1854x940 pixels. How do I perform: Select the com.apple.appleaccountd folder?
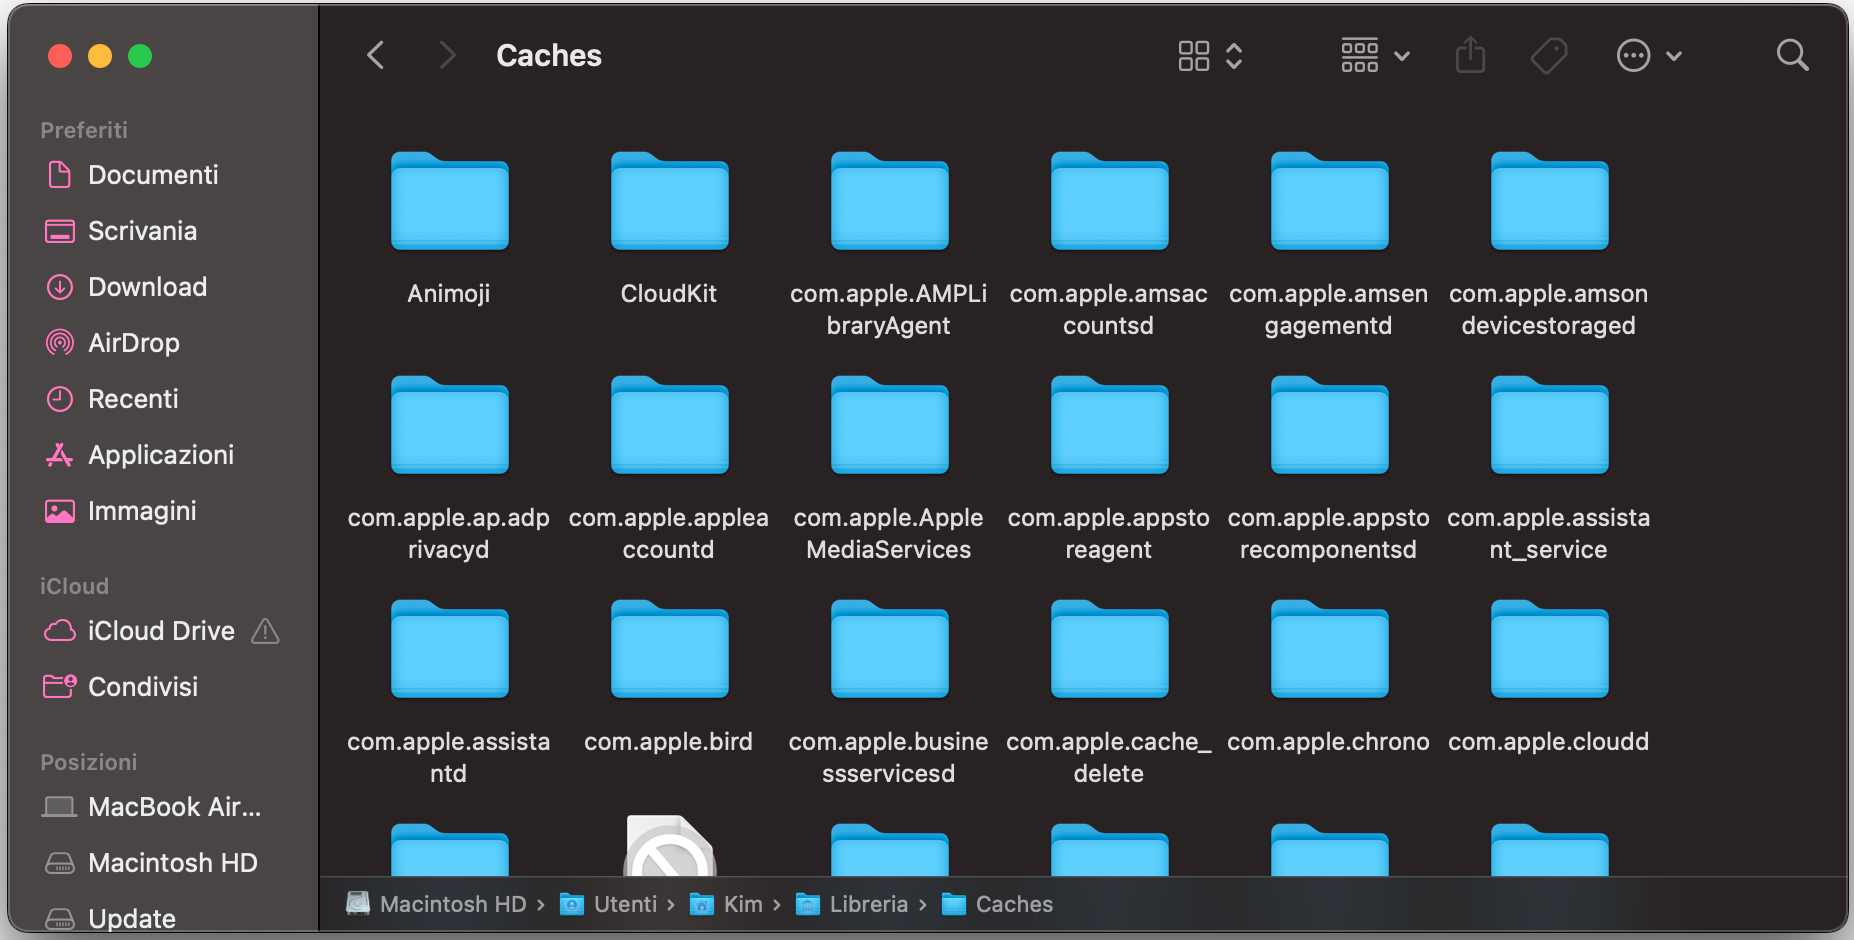pos(669,425)
